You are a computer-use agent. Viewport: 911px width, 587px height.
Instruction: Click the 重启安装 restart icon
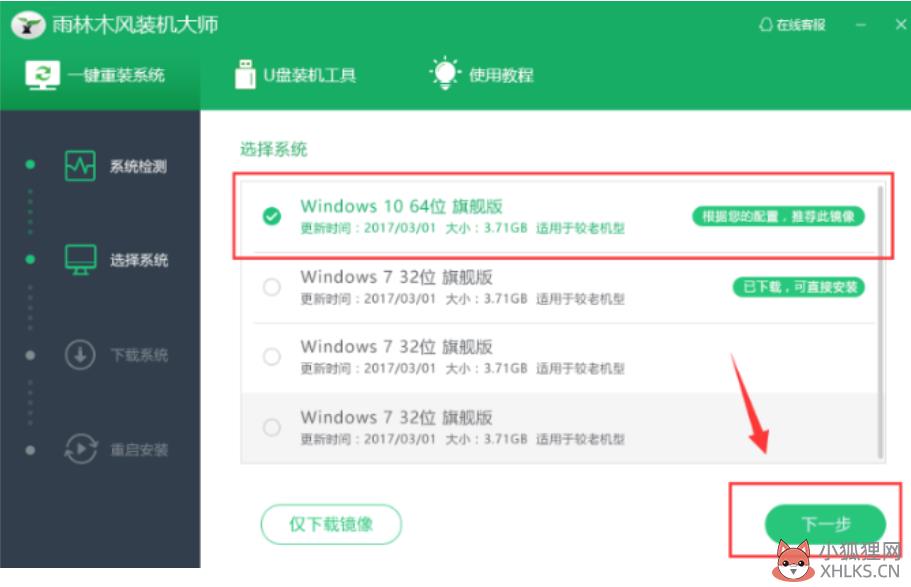click(x=80, y=449)
